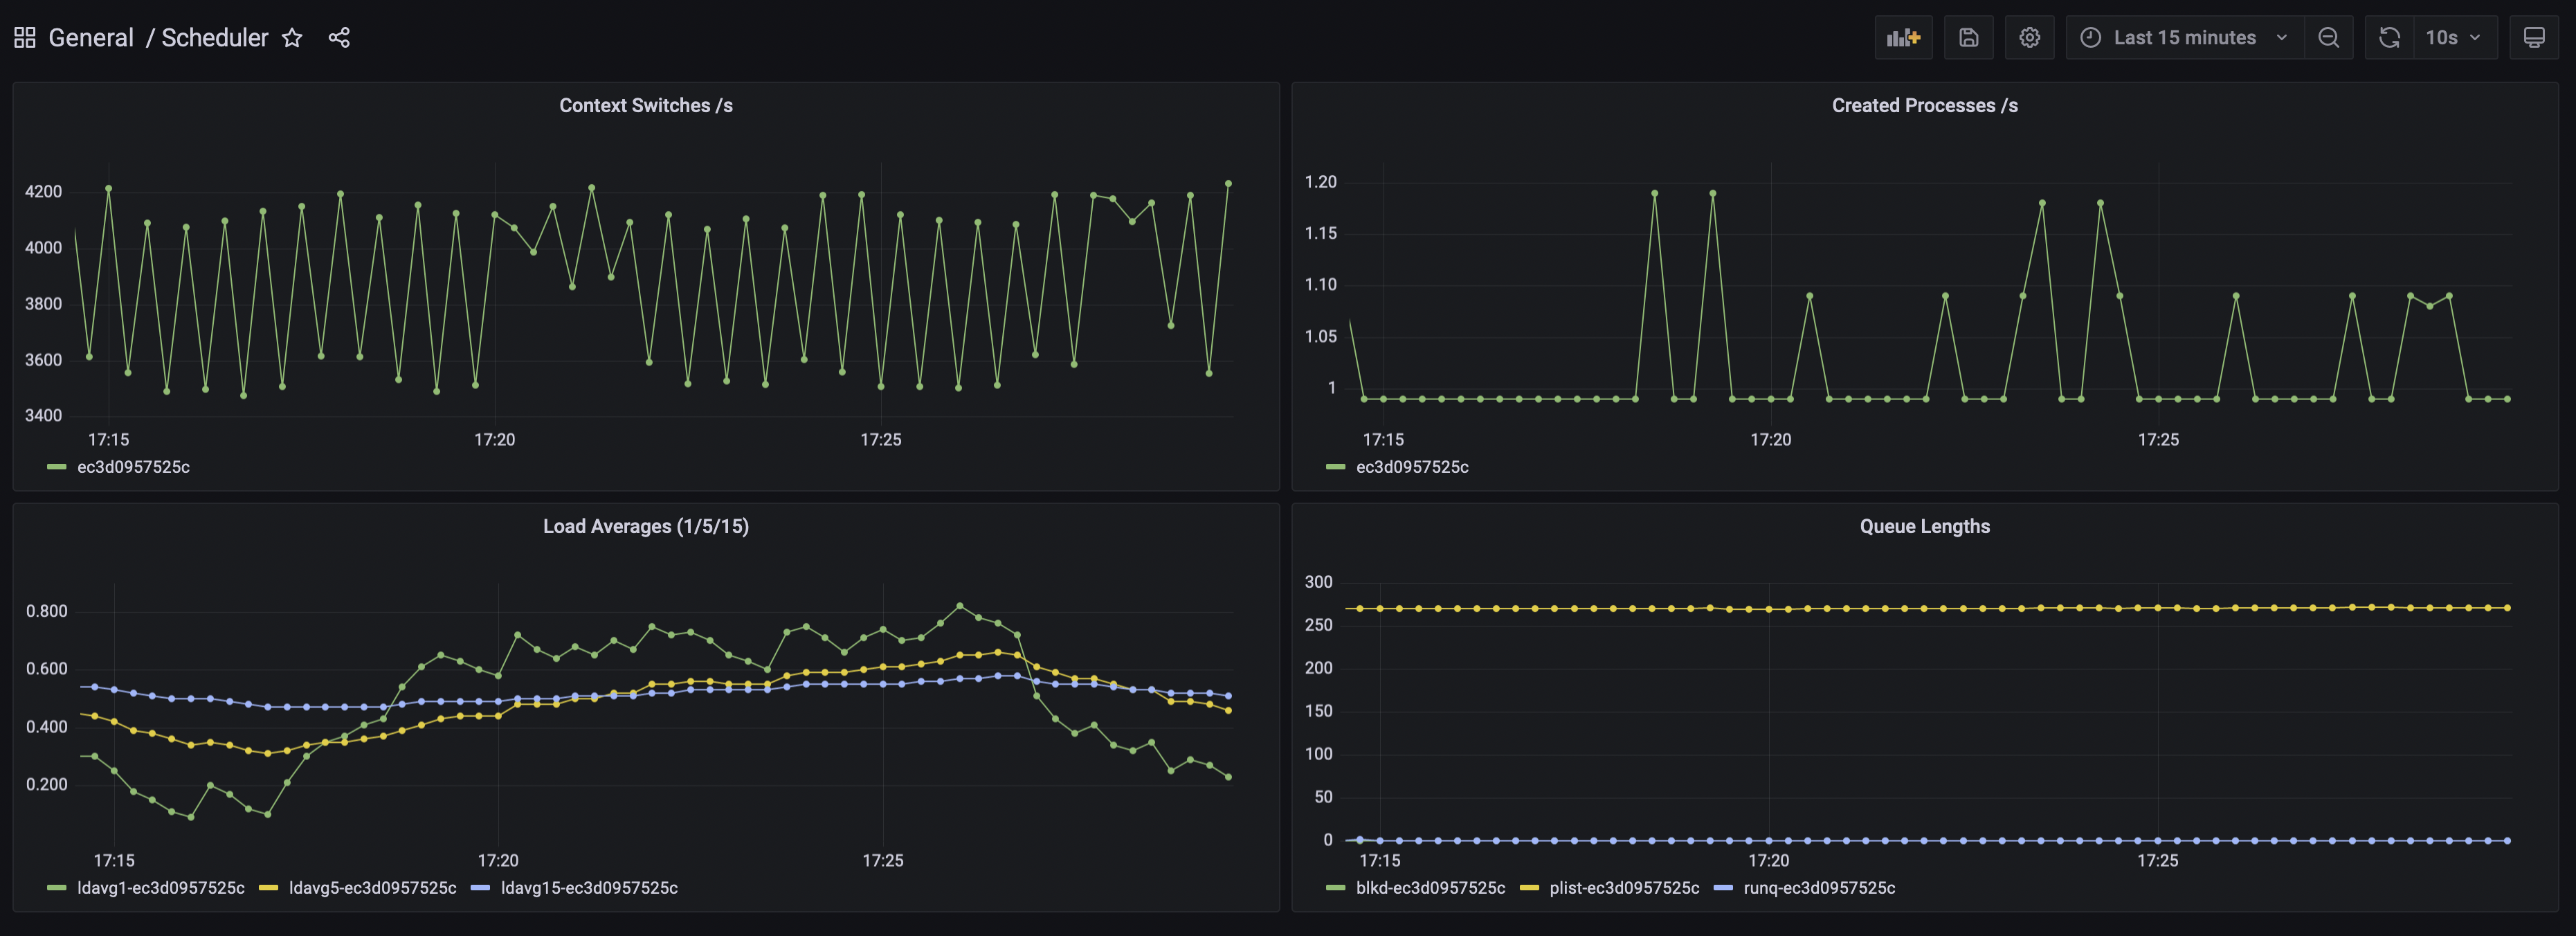Open Load Averages (1/5/15) panel menu
This screenshot has height=936, width=2576.
pos(645,526)
